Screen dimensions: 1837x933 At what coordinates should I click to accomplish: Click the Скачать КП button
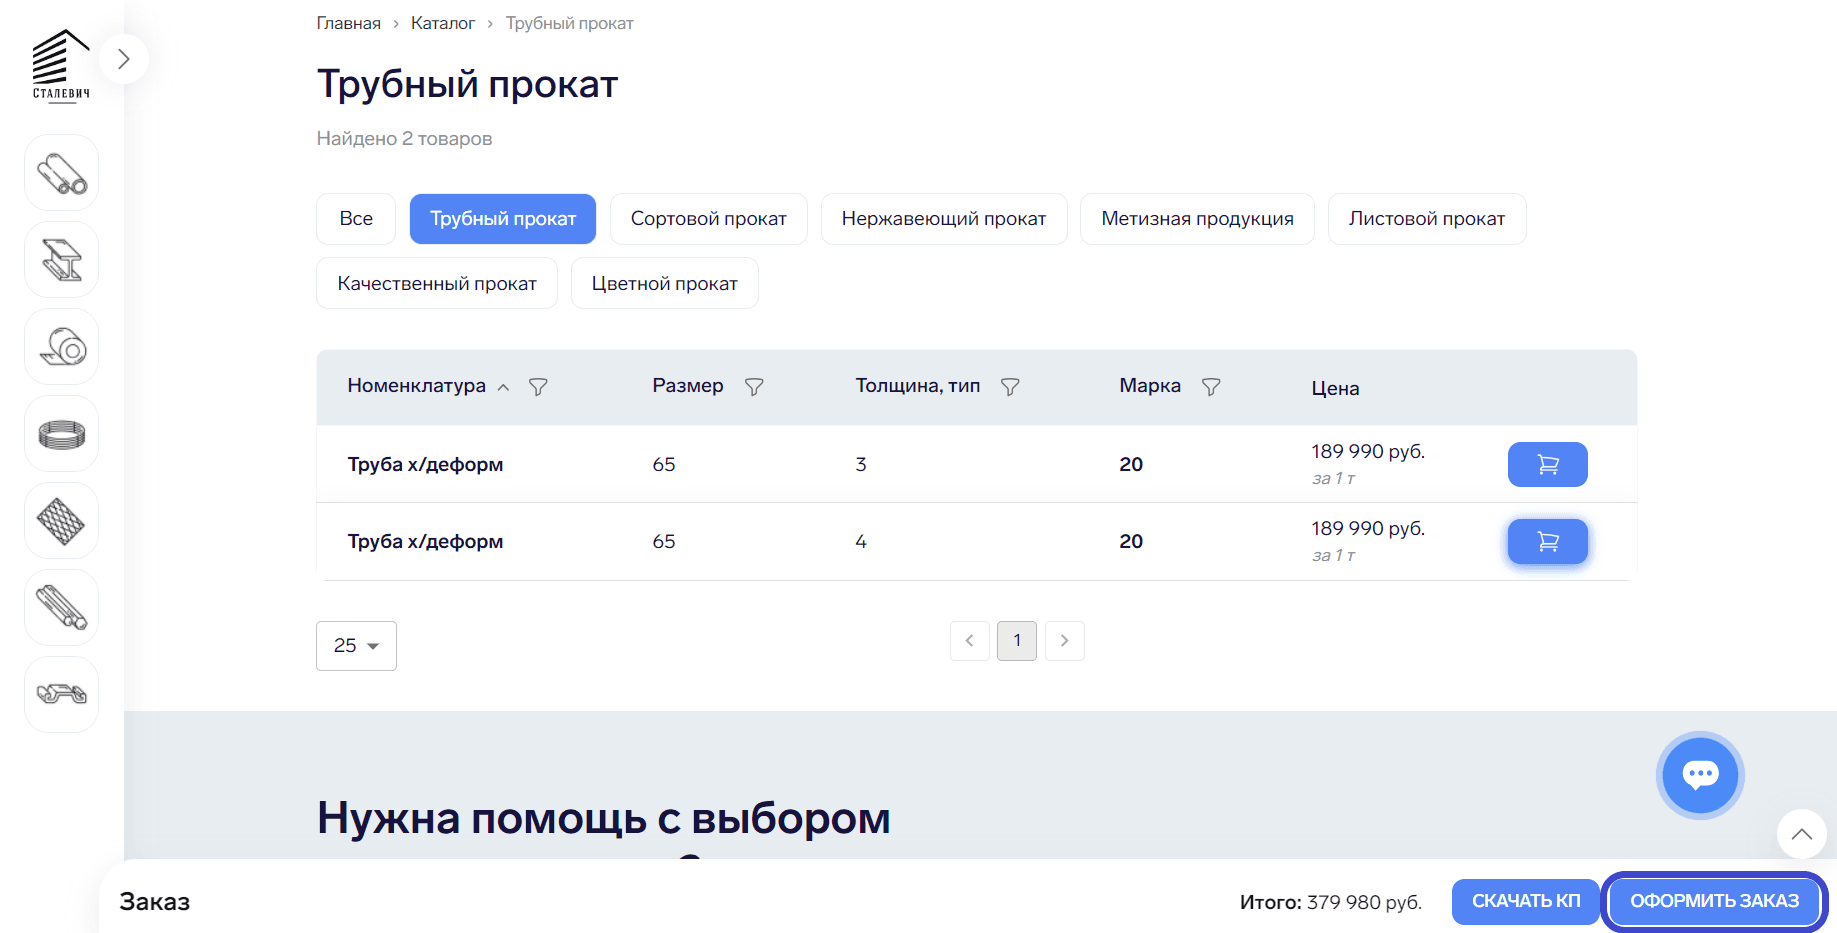click(1526, 901)
